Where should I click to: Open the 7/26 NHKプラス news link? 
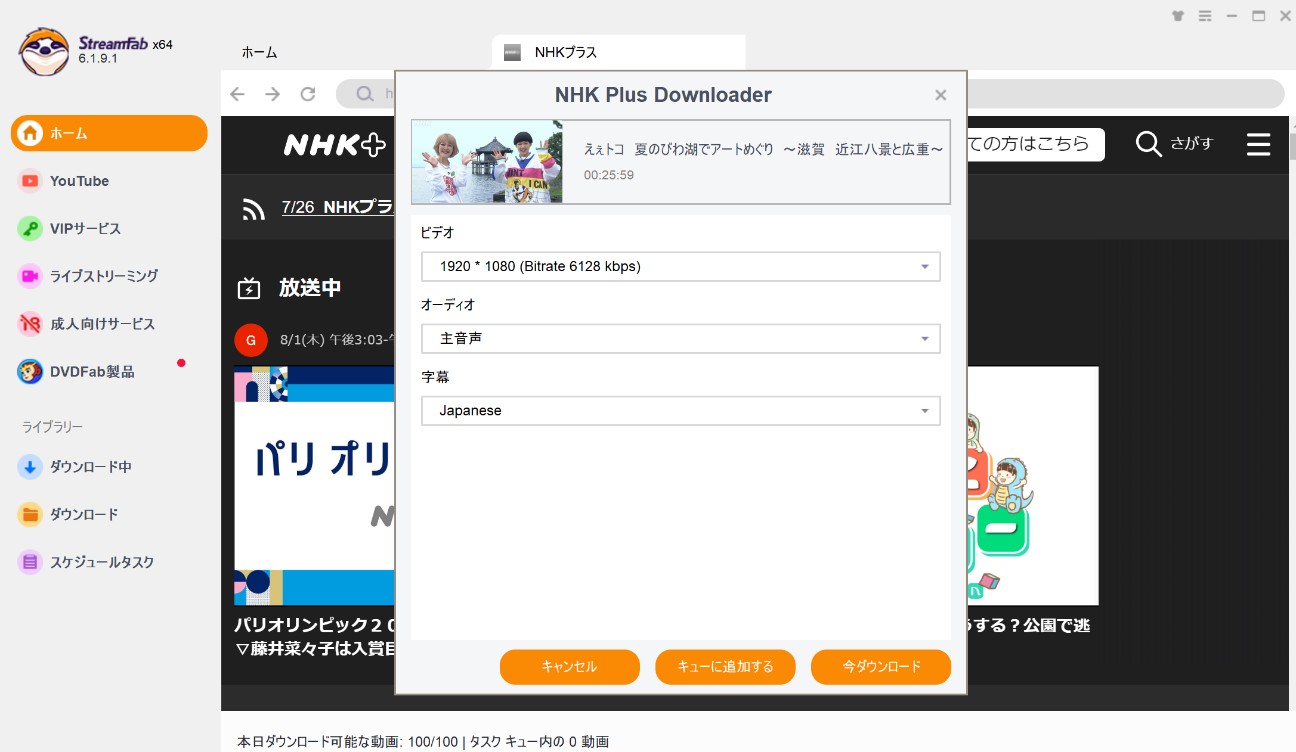338,207
